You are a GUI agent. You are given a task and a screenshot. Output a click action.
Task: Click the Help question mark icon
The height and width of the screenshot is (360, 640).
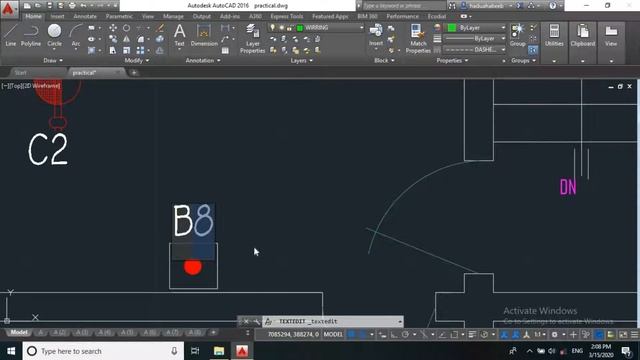553,6
